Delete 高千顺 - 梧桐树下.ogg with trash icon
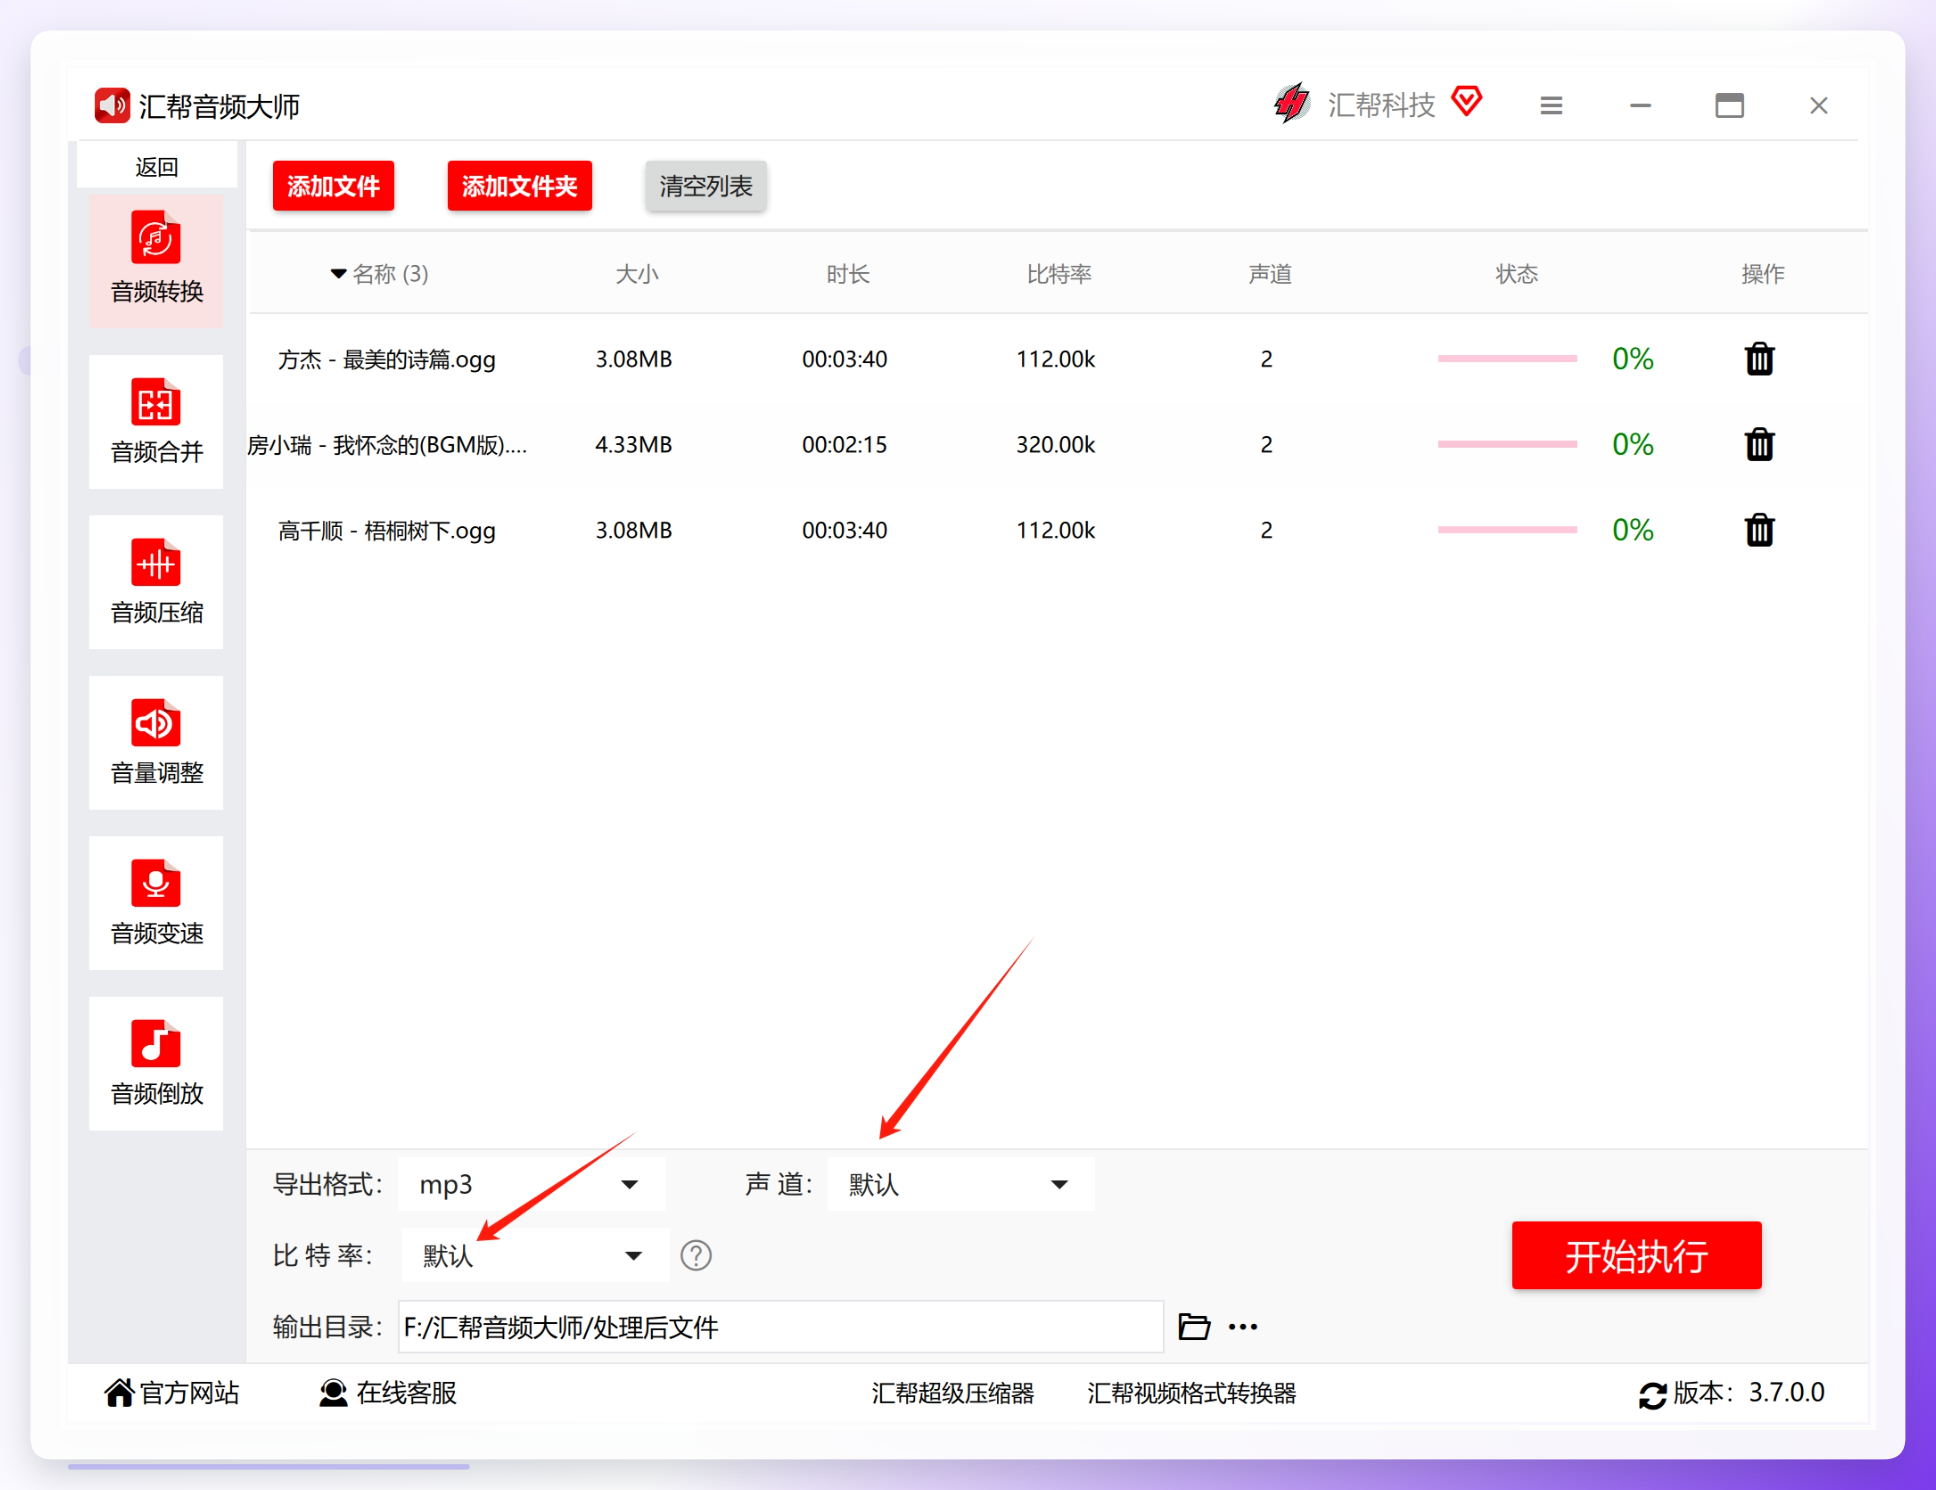Screen dimensions: 1936x1490 (1759, 530)
